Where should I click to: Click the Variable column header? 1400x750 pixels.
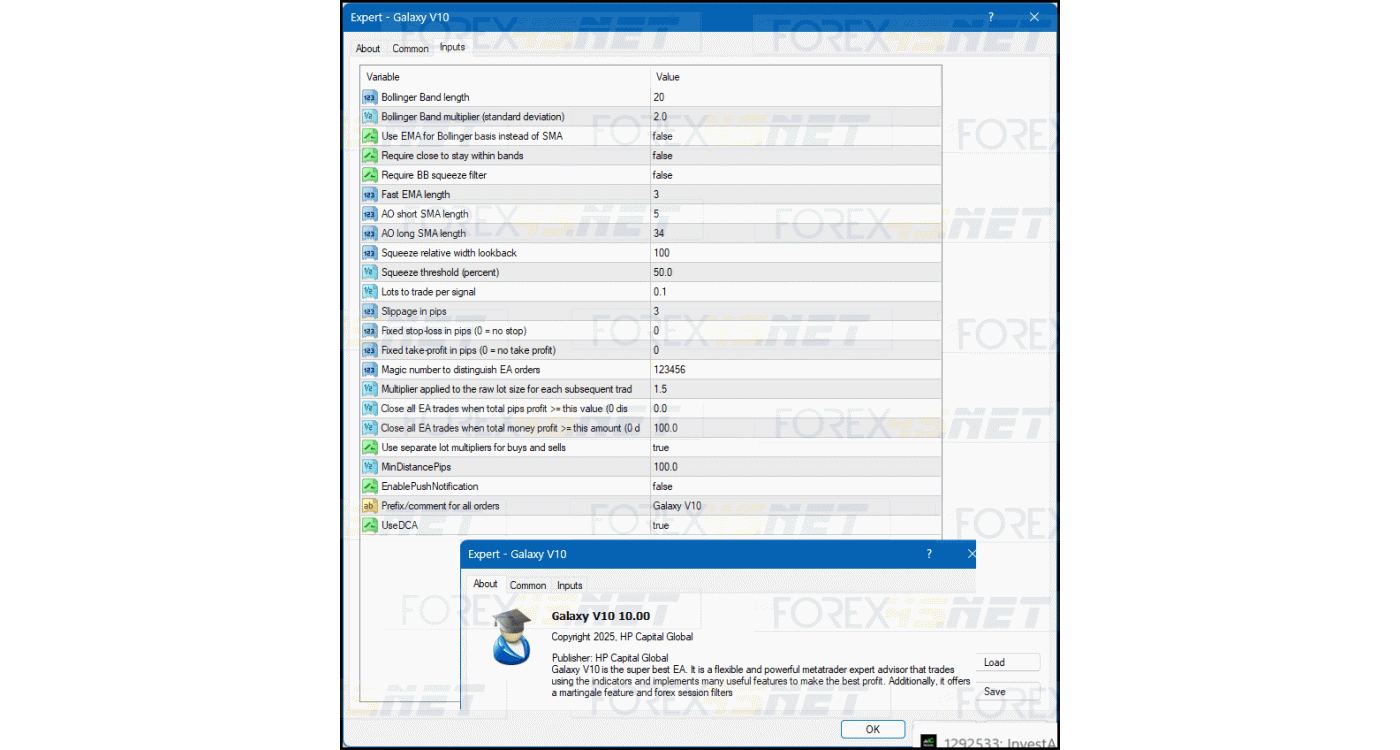point(383,77)
